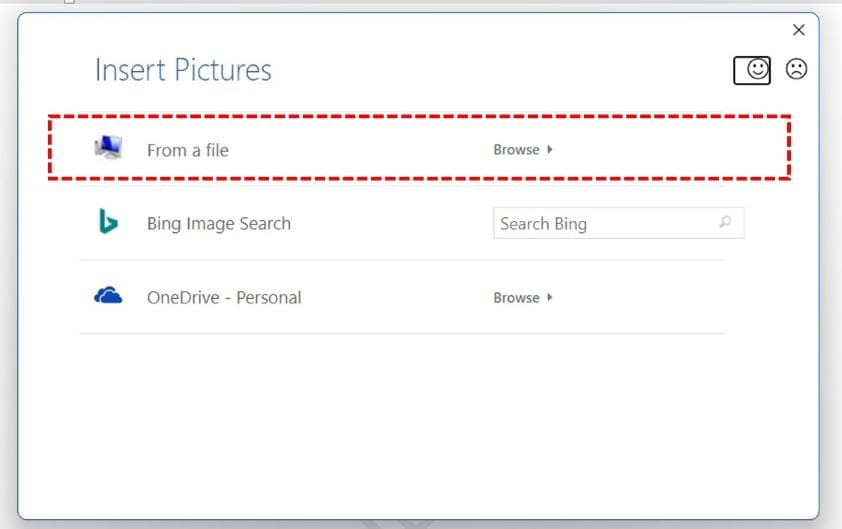Click the Insert Pictures heading
The height and width of the screenshot is (529, 842).
point(183,70)
